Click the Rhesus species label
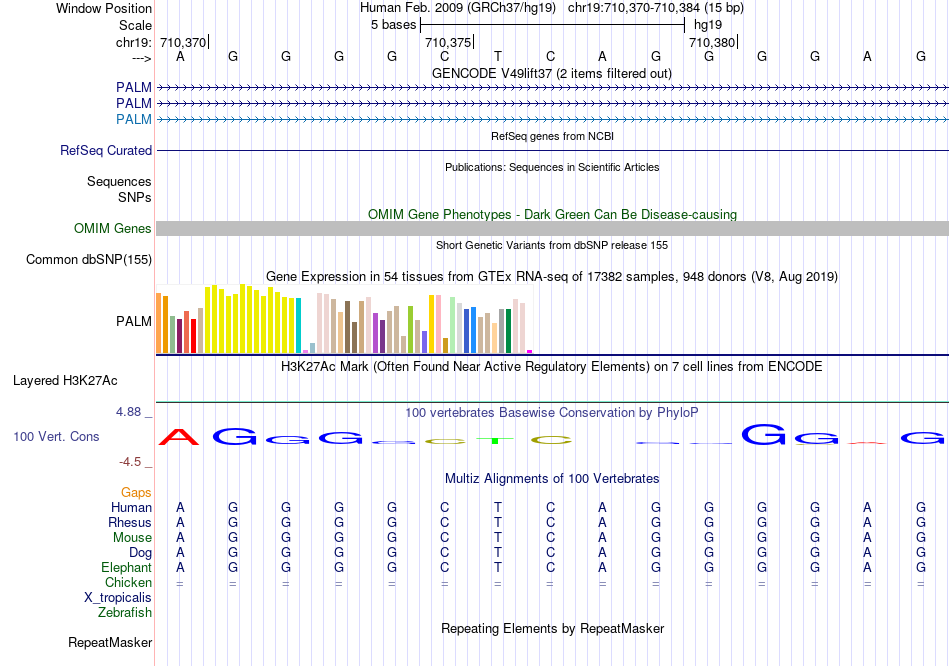 click(x=130, y=522)
